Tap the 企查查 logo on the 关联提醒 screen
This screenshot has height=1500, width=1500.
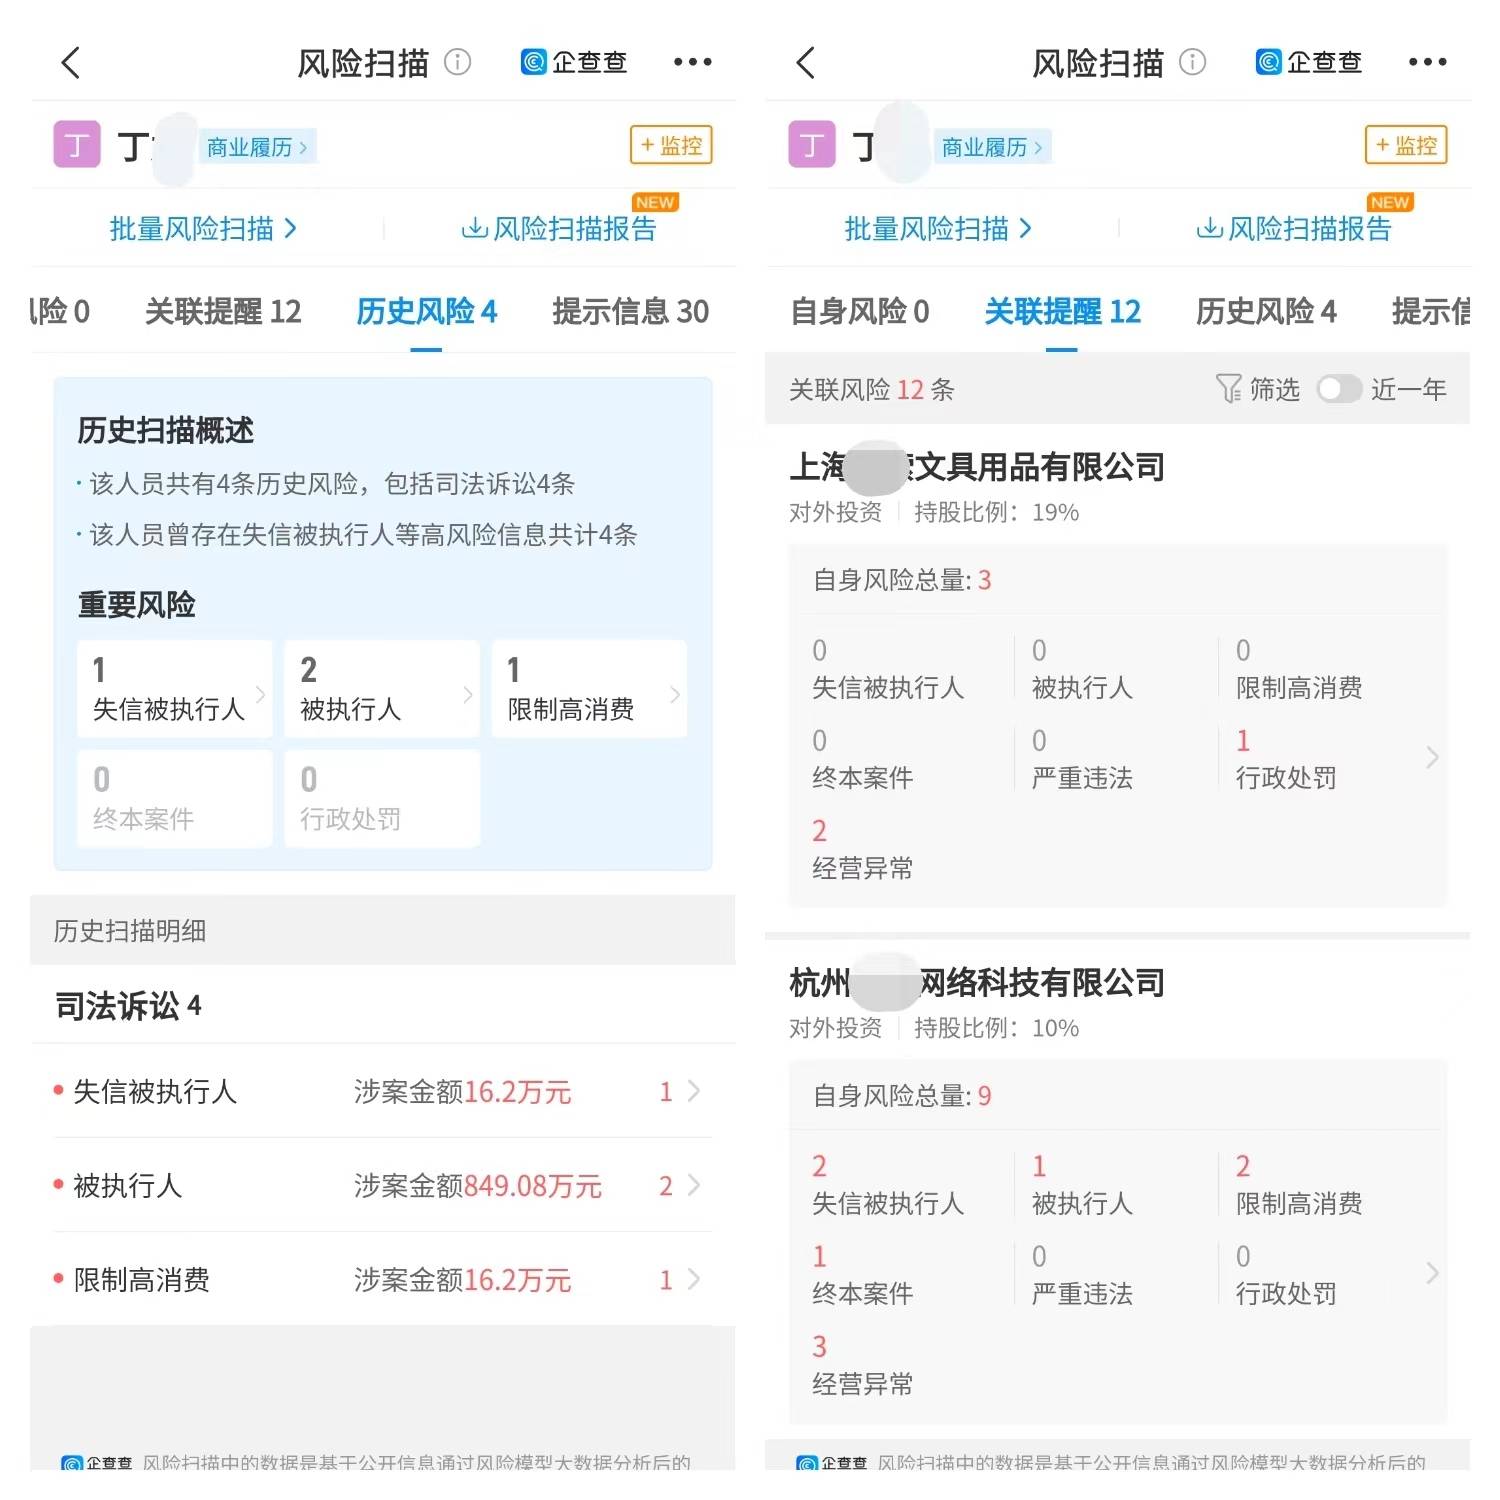(1309, 62)
